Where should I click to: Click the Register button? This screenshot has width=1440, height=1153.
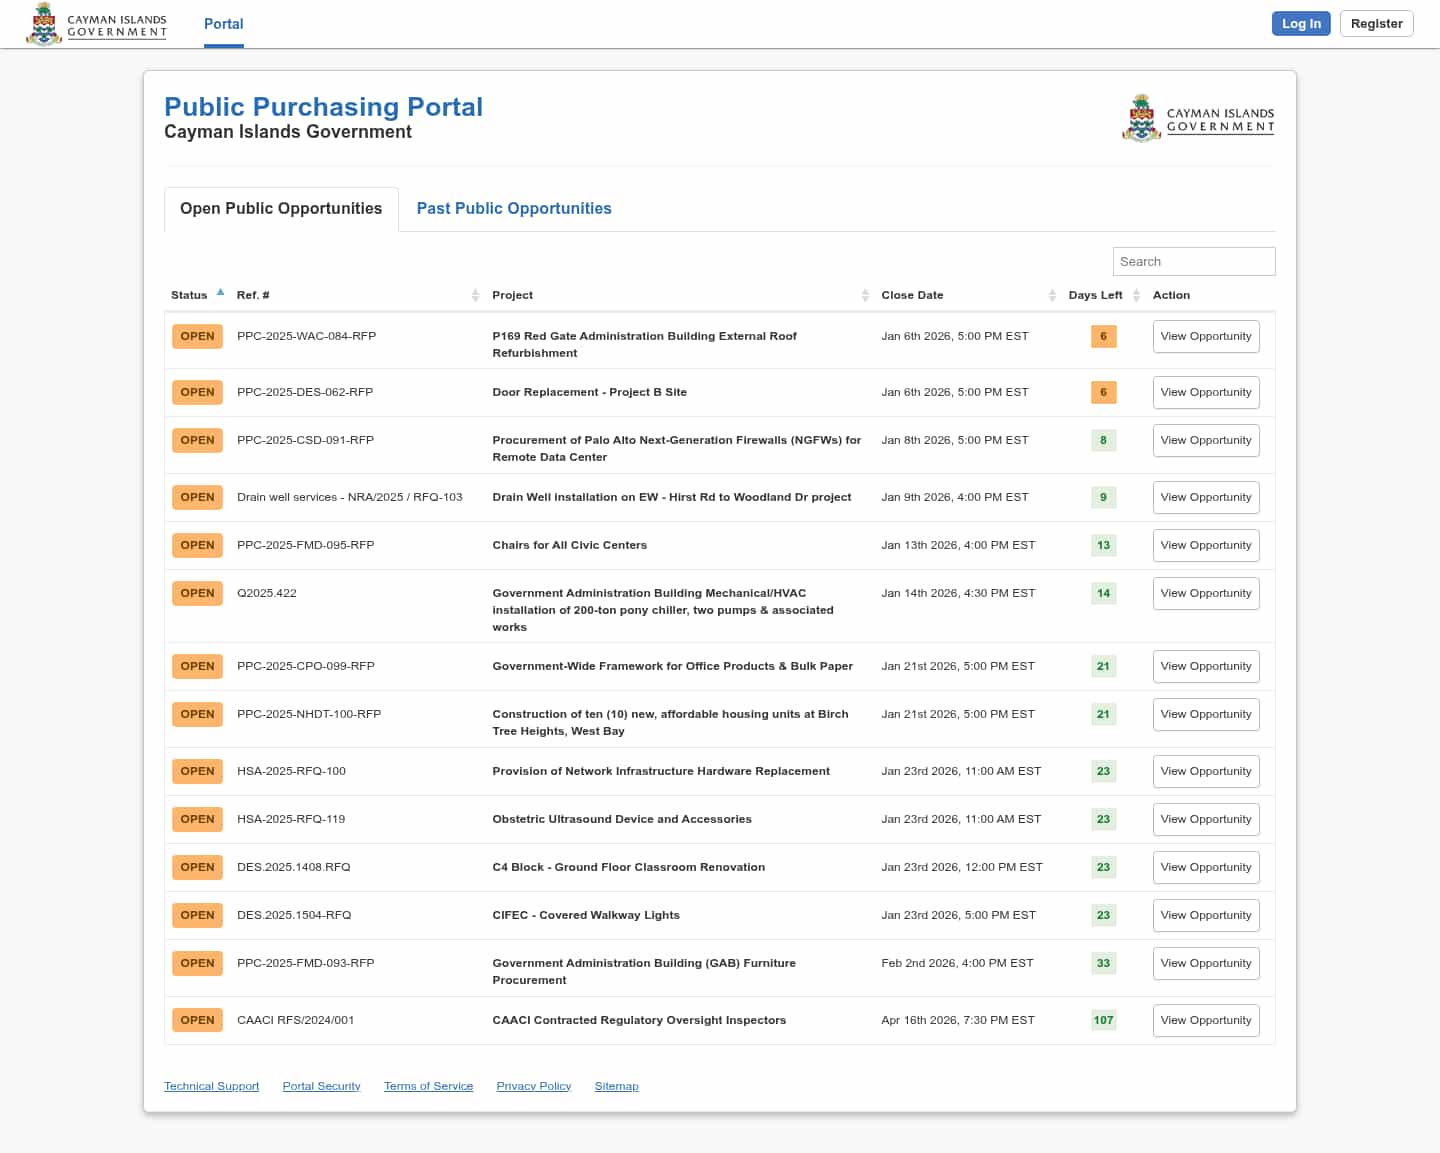1376,24
